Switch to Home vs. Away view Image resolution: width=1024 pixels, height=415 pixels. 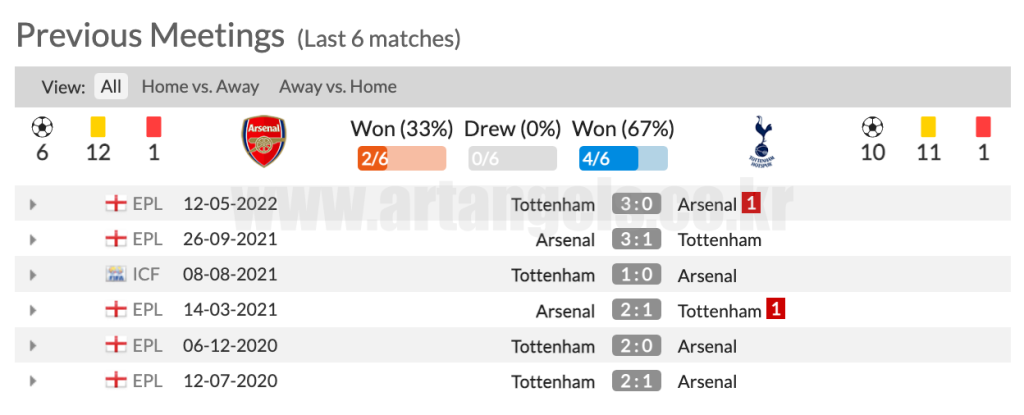click(200, 86)
